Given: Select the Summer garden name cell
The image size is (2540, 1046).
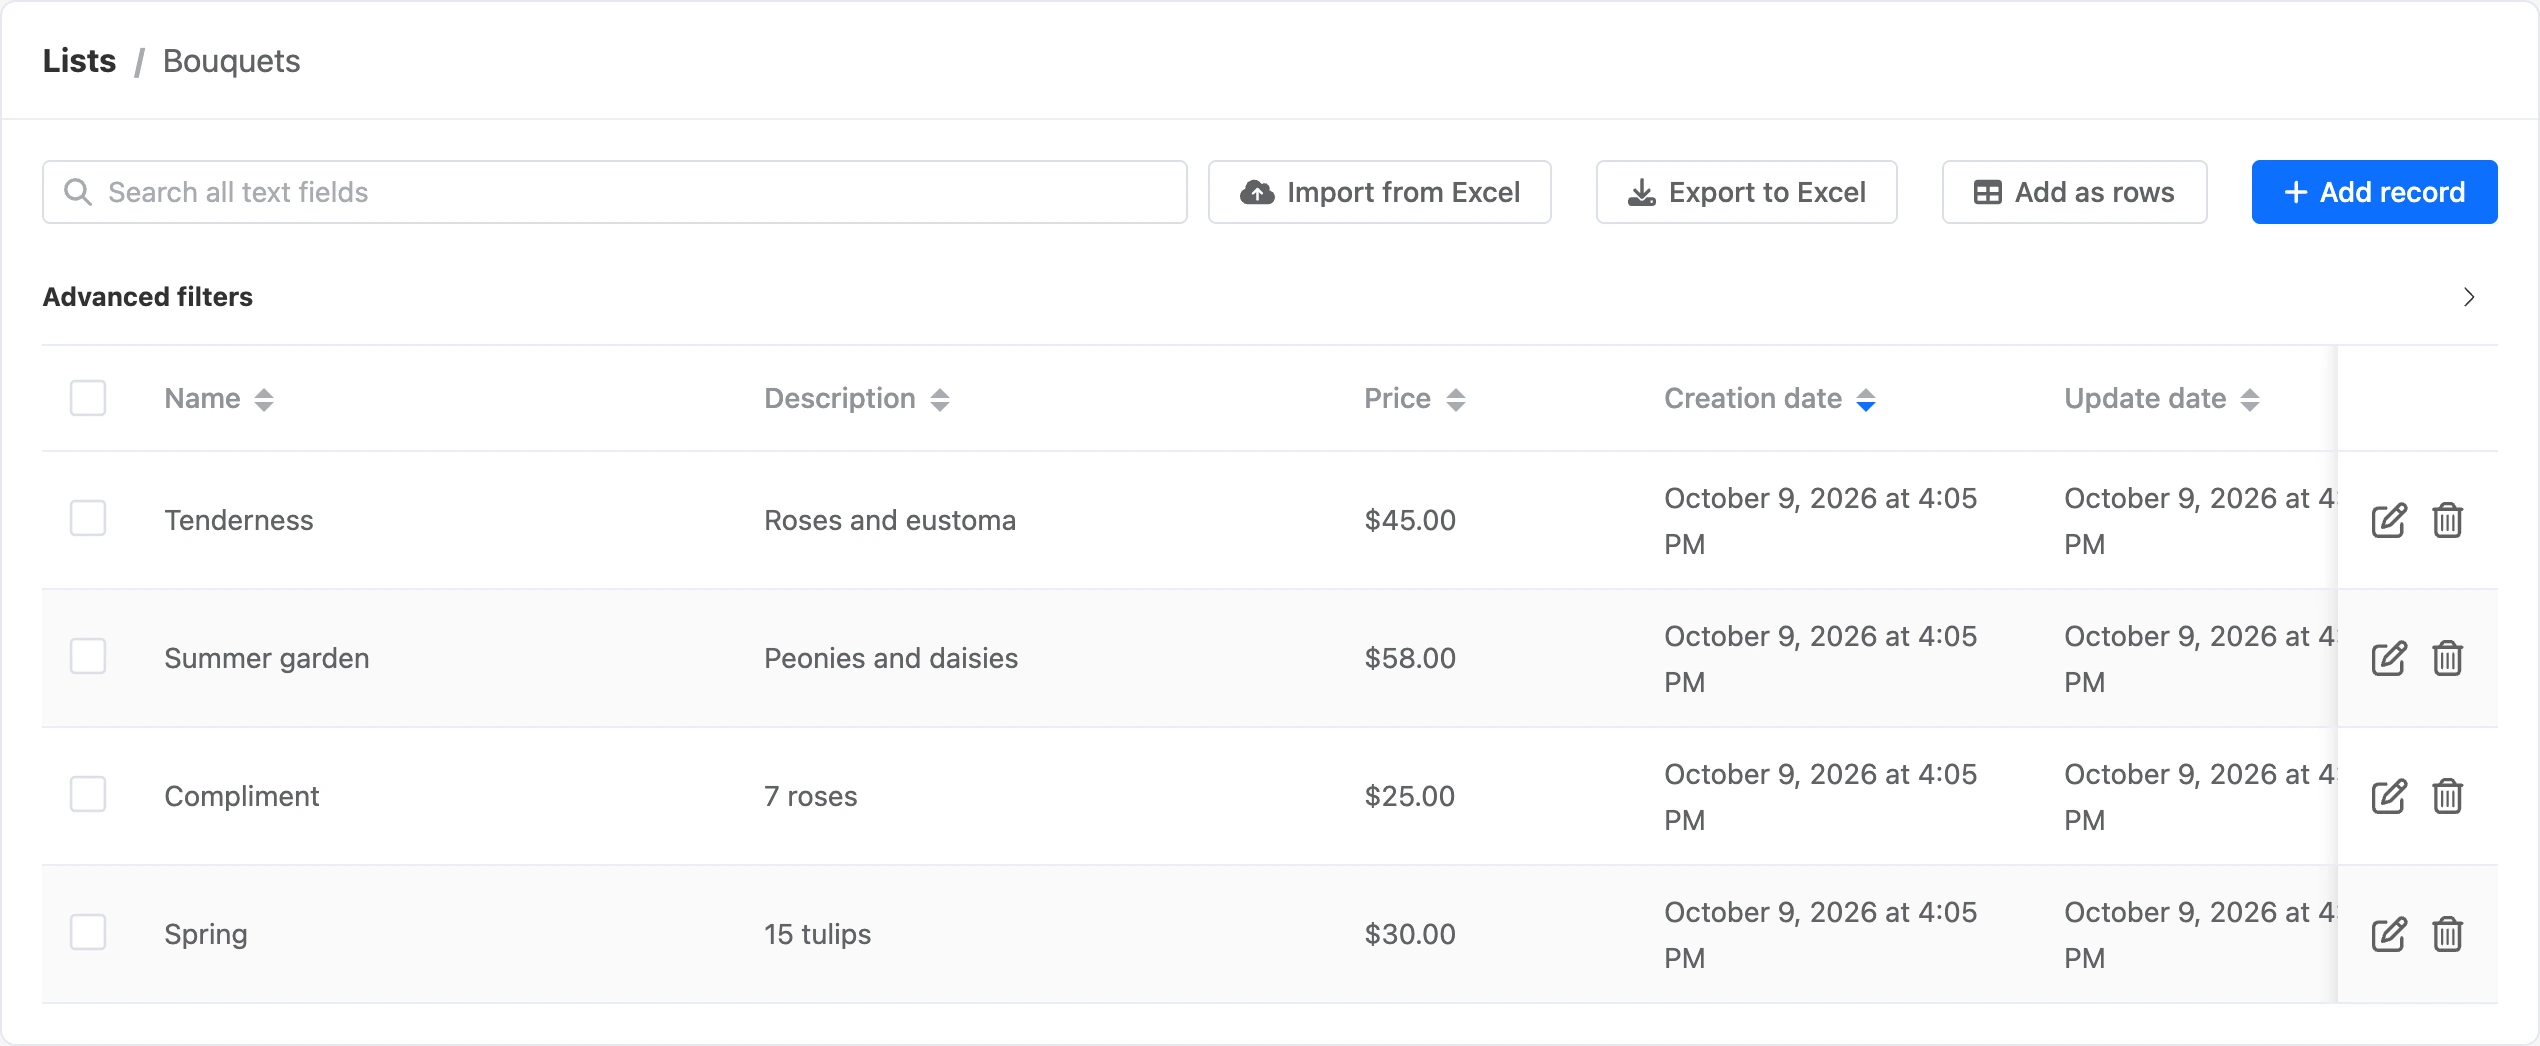Looking at the screenshot, I should pyautogui.click(x=267, y=658).
